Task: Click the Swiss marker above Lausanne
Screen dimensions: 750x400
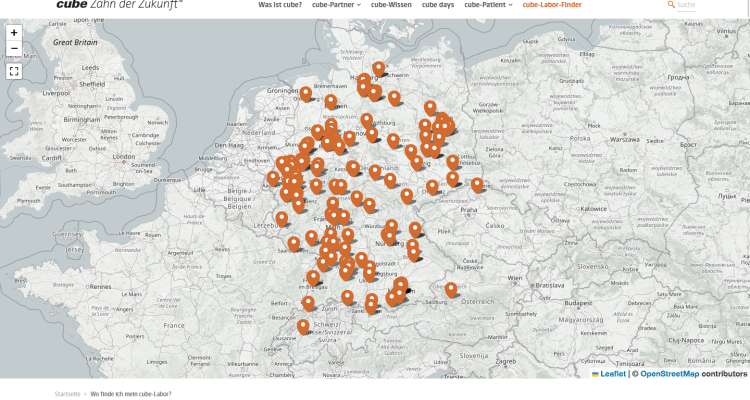Action: click(x=303, y=327)
